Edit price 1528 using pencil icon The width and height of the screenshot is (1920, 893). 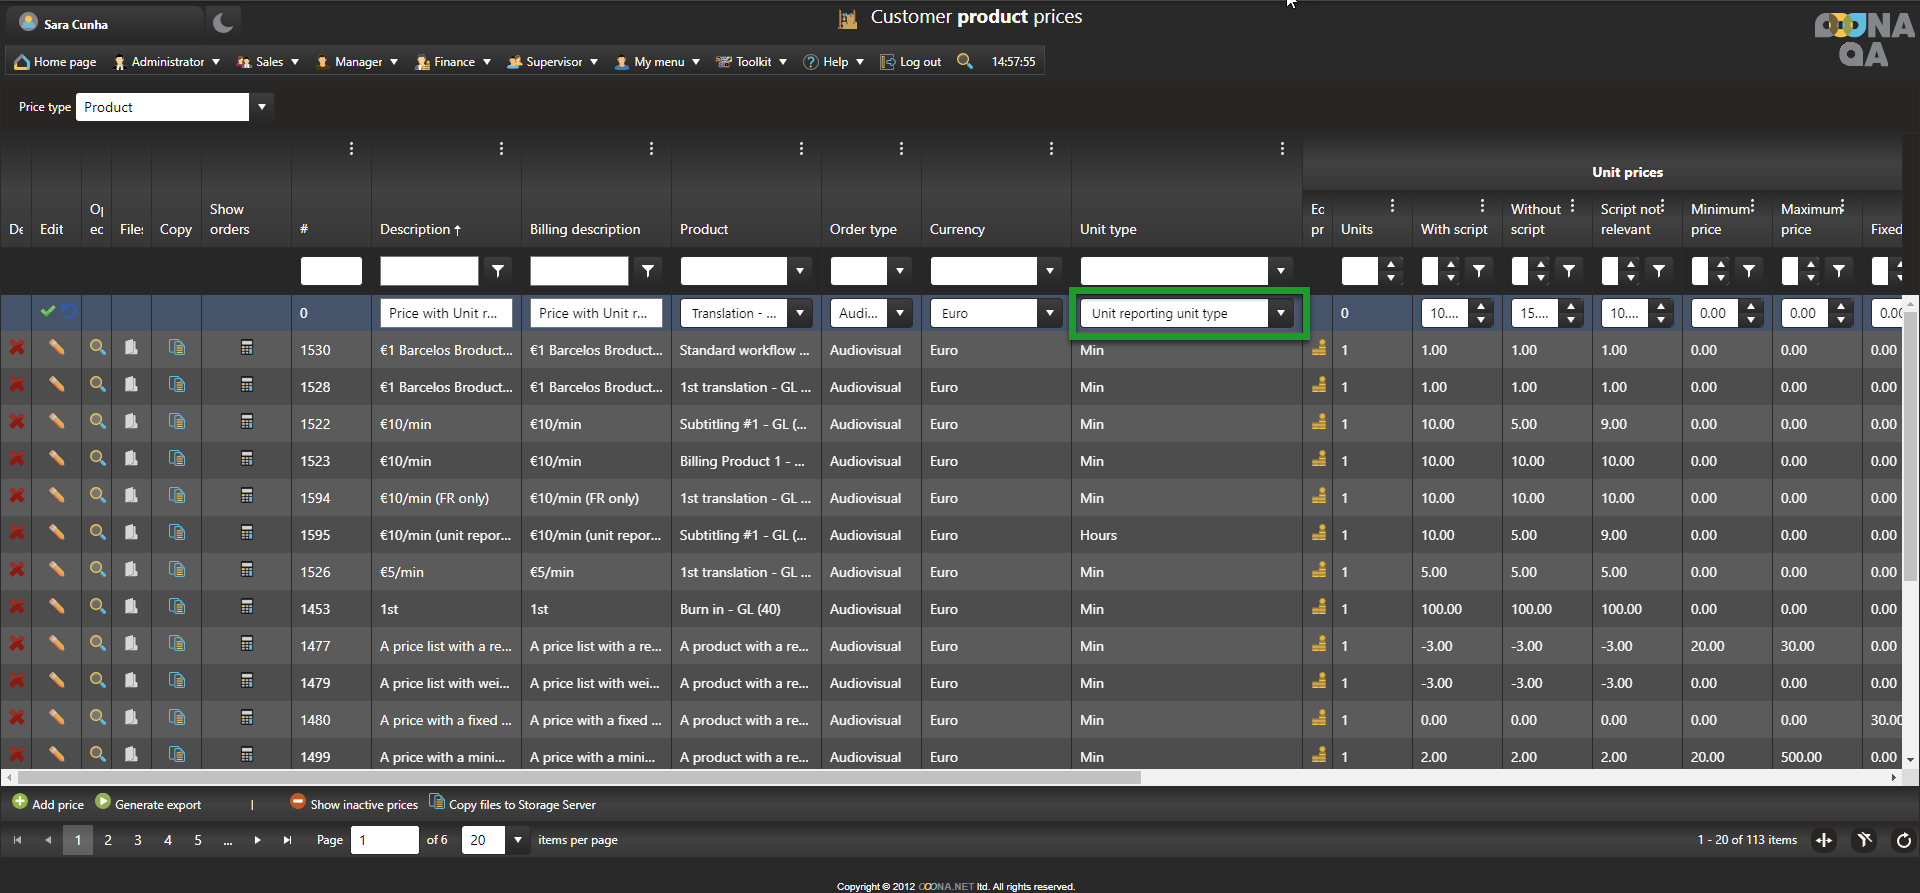(x=57, y=385)
